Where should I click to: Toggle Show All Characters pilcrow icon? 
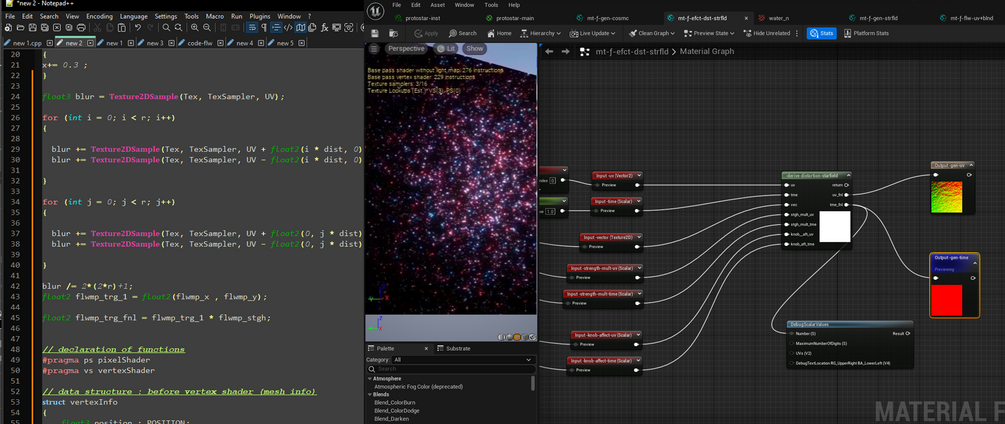pos(263,28)
